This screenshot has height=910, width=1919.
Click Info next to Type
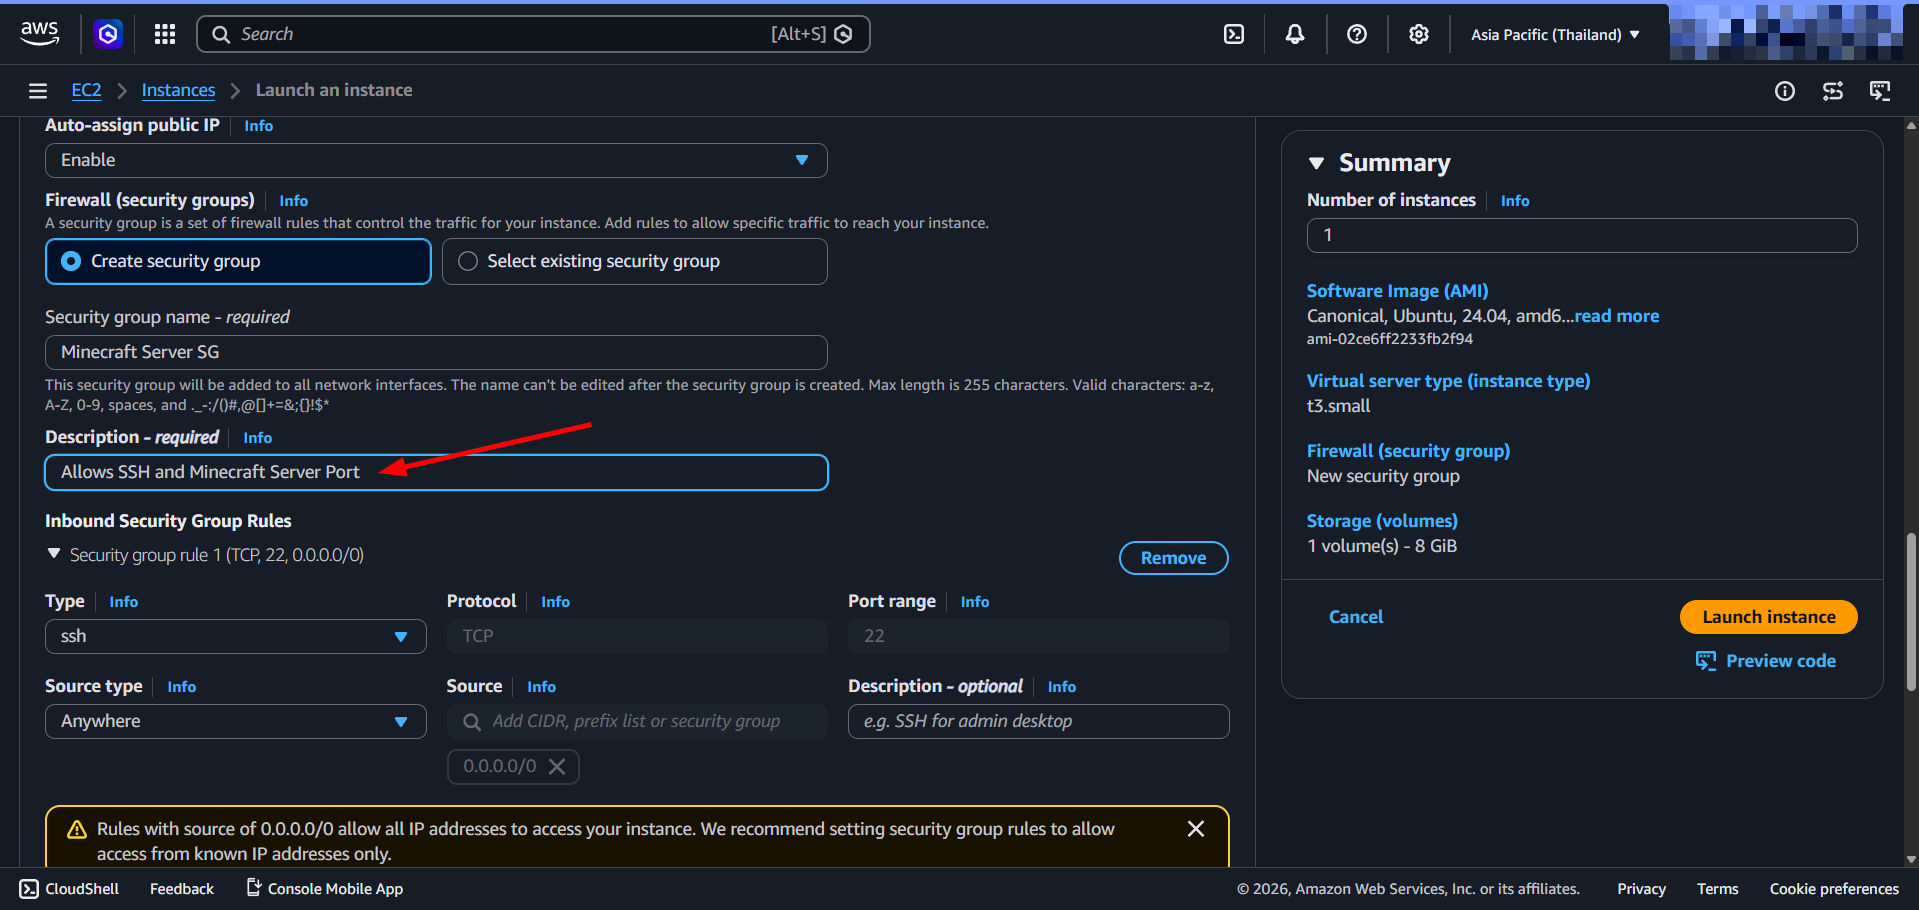pos(123,602)
